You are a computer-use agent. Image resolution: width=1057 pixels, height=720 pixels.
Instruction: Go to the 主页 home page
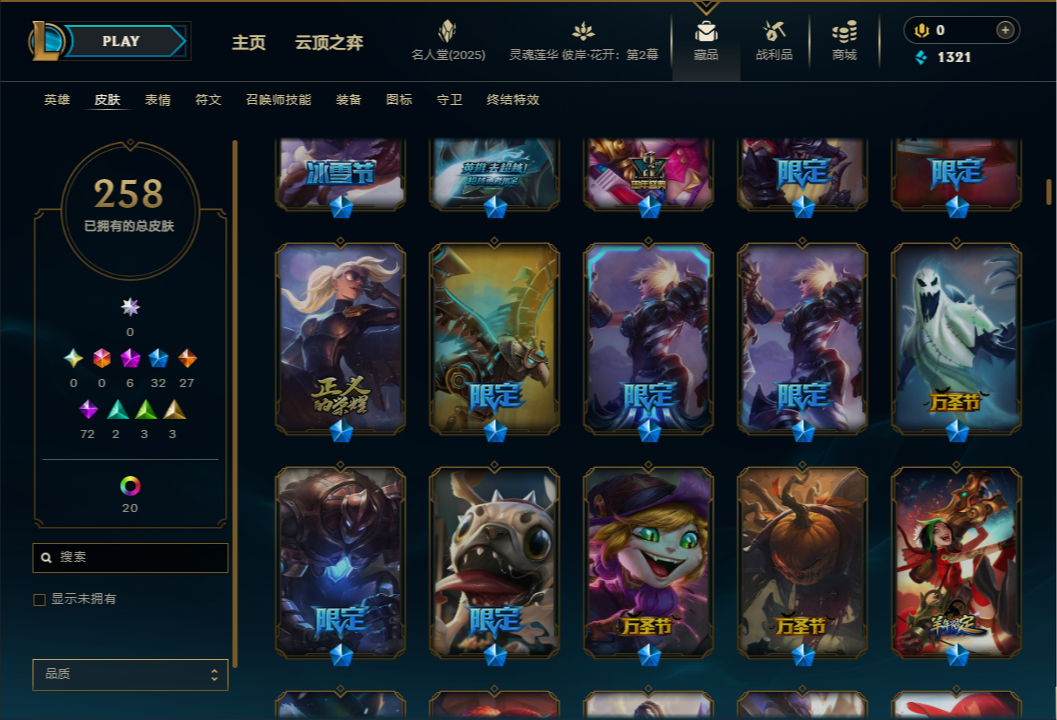249,42
